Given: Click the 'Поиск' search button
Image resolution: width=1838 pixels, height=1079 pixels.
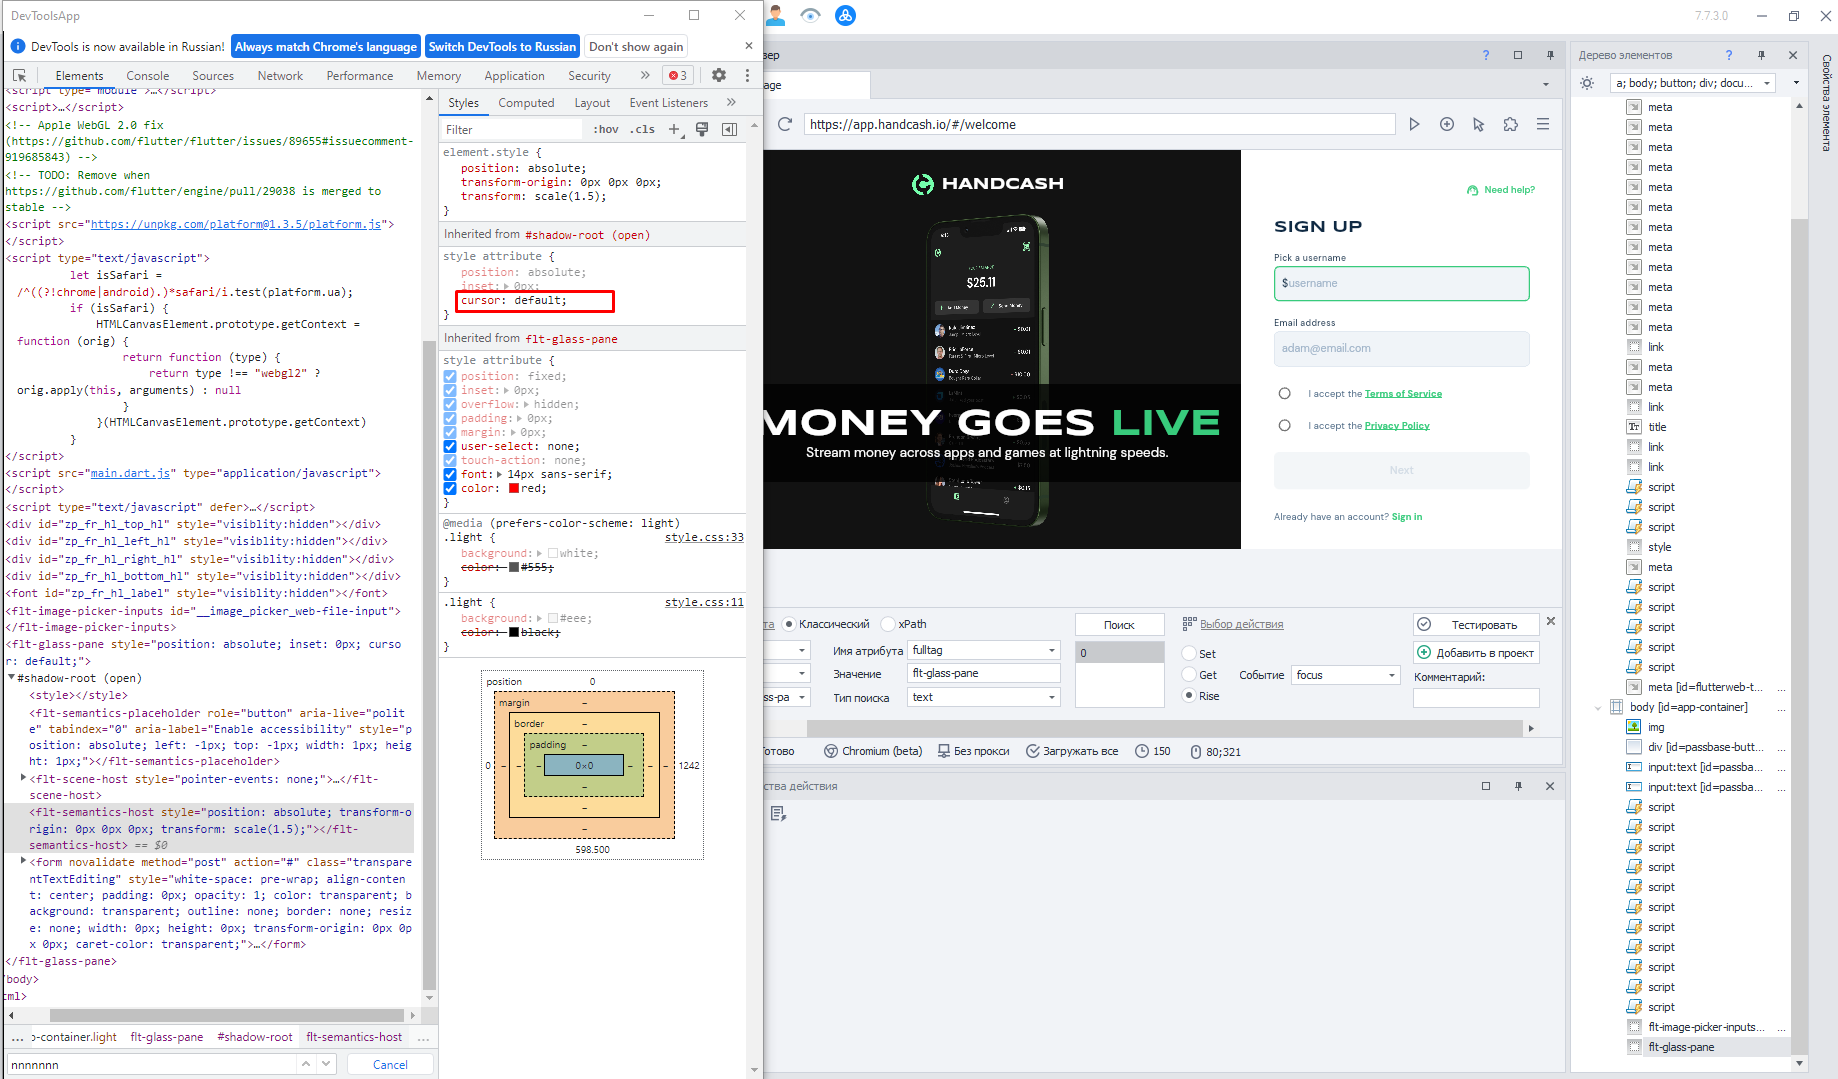Looking at the screenshot, I should (x=1119, y=625).
